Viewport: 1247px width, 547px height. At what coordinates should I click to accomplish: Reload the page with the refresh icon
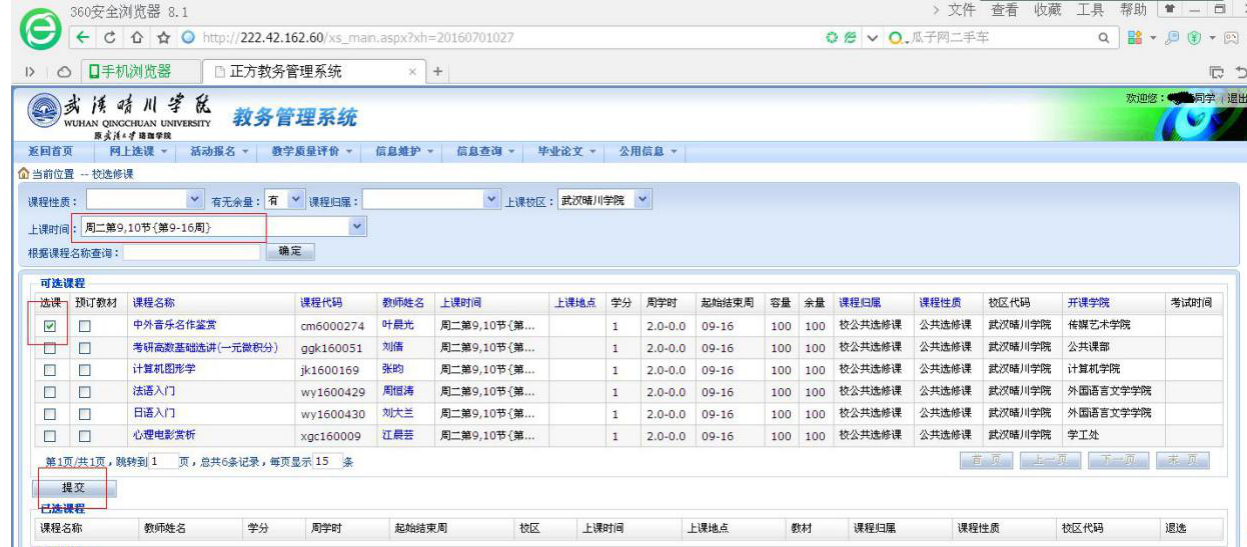[x=109, y=38]
